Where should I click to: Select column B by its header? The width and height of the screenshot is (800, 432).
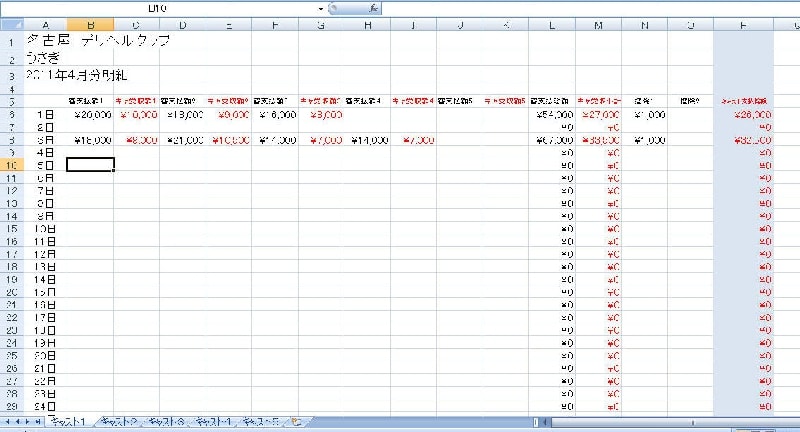(90, 23)
